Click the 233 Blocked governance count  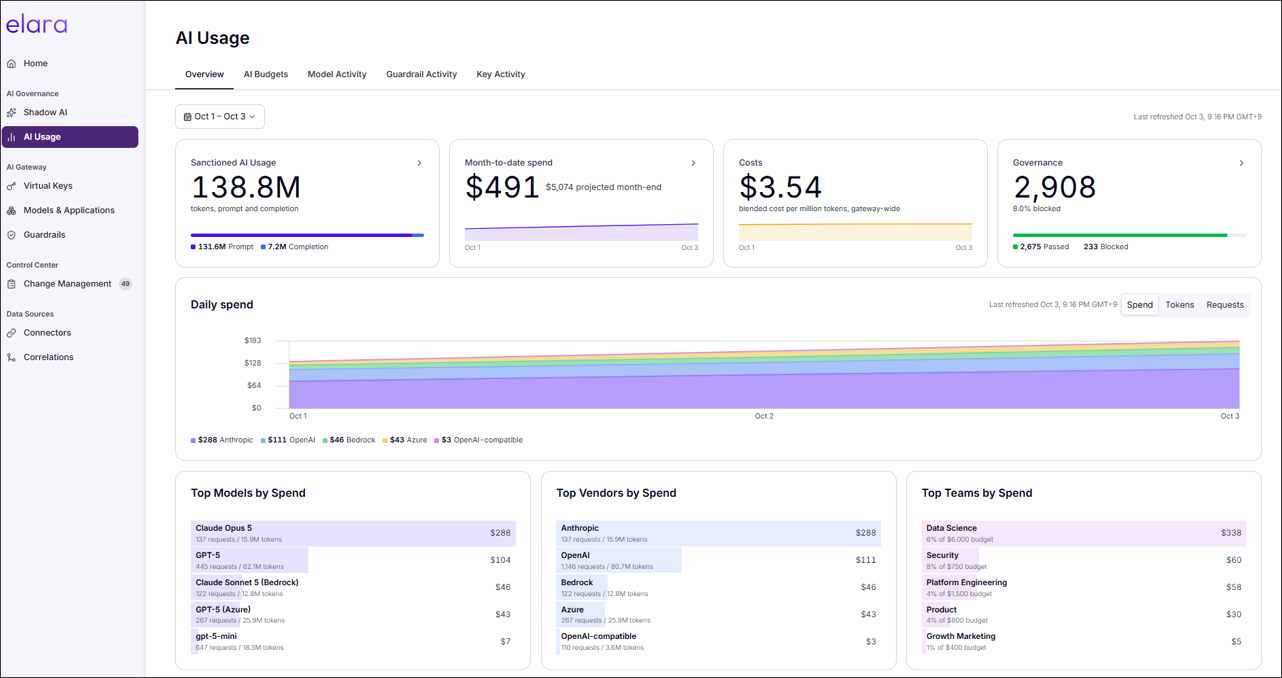(1105, 246)
